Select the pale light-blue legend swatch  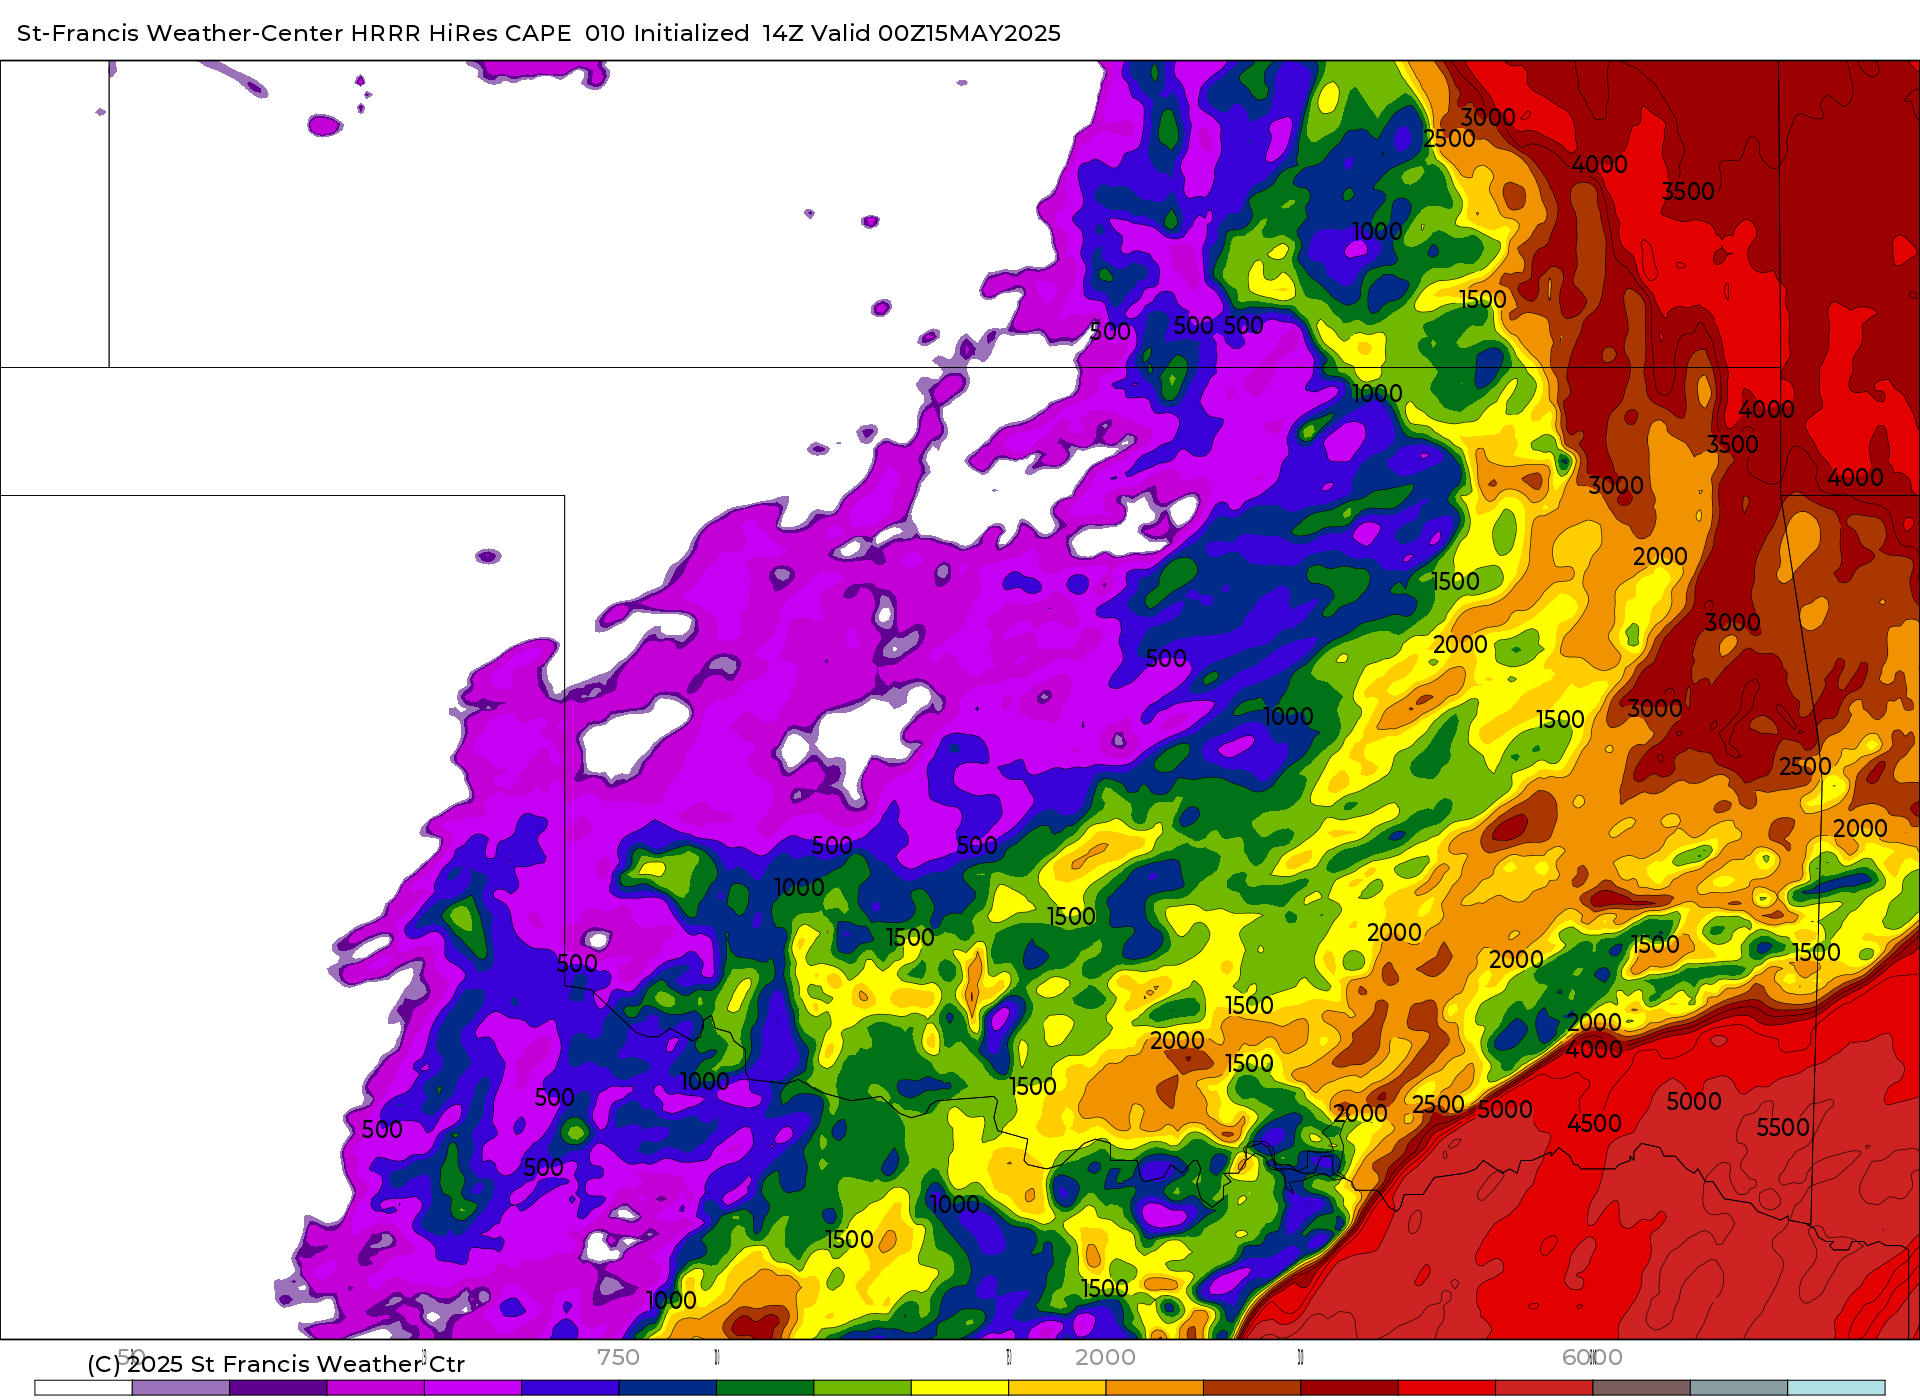click(x=1836, y=1388)
